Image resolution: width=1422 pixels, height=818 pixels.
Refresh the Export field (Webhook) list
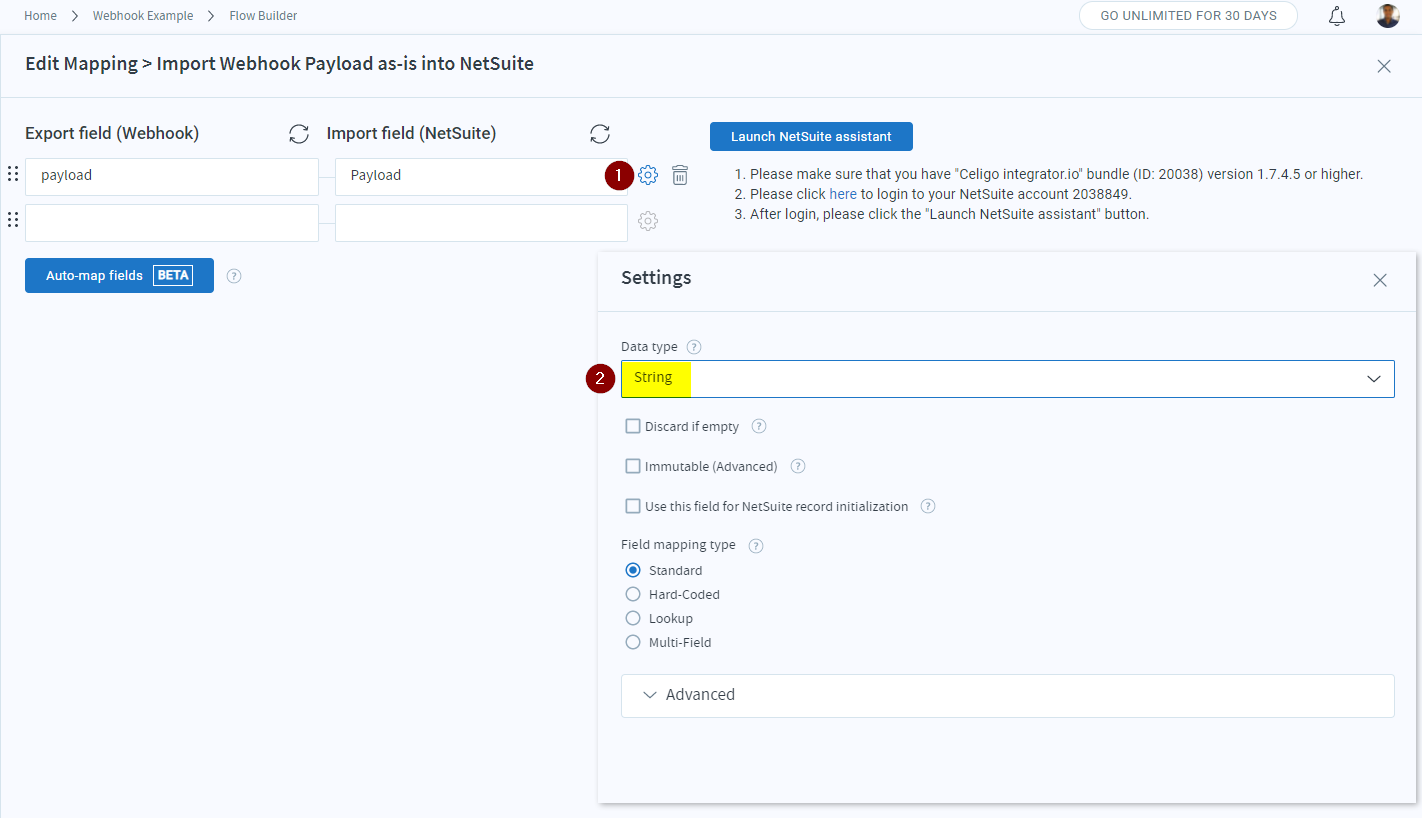[x=298, y=134]
